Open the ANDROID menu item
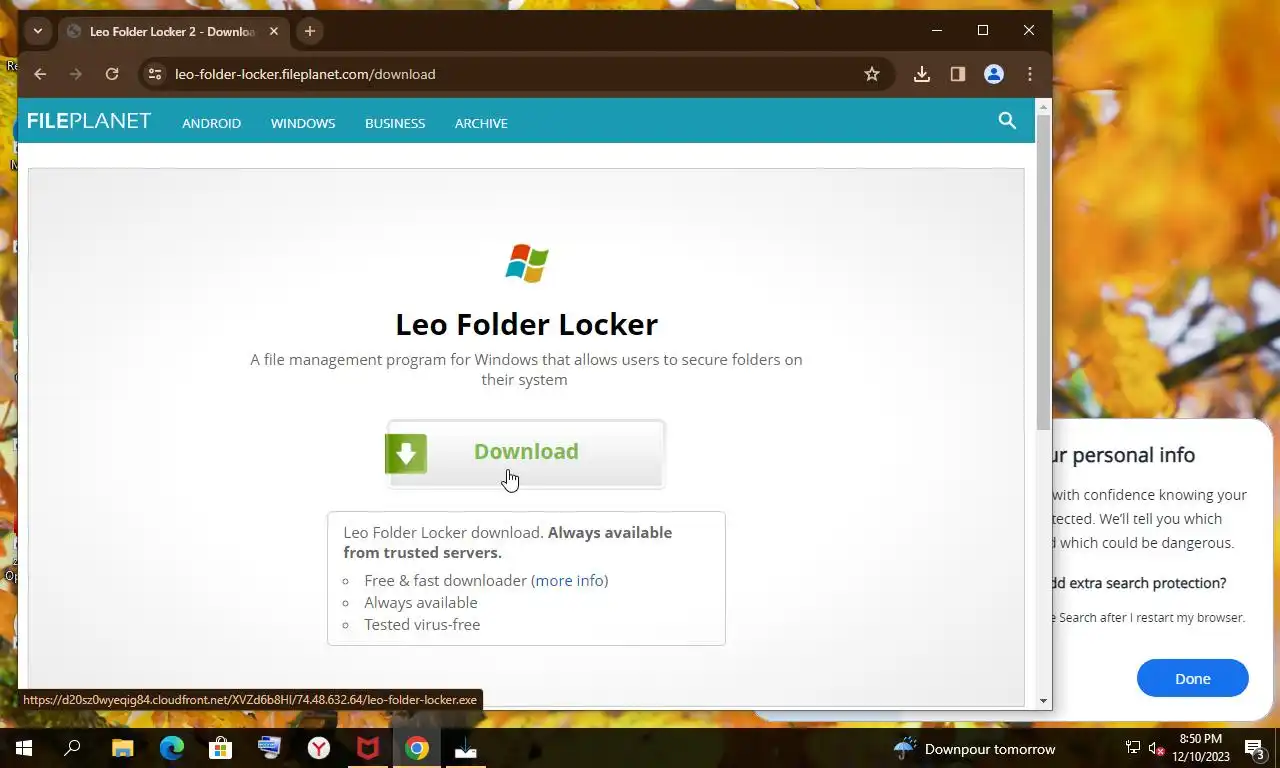The width and height of the screenshot is (1280, 768). (x=211, y=123)
